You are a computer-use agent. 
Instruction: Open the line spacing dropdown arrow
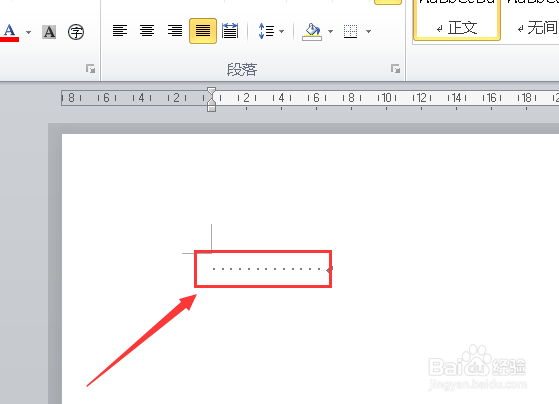pos(282,32)
